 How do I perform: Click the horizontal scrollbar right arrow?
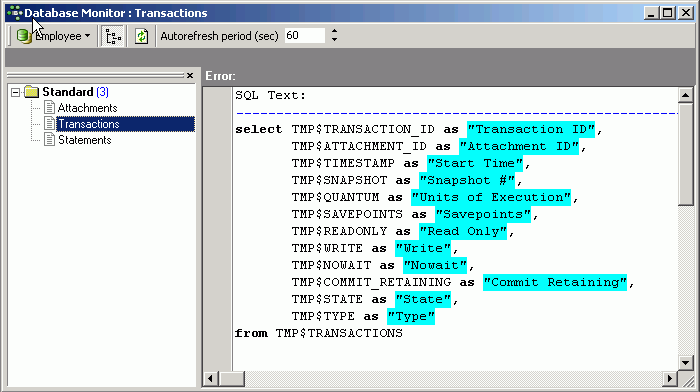point(669,379)
